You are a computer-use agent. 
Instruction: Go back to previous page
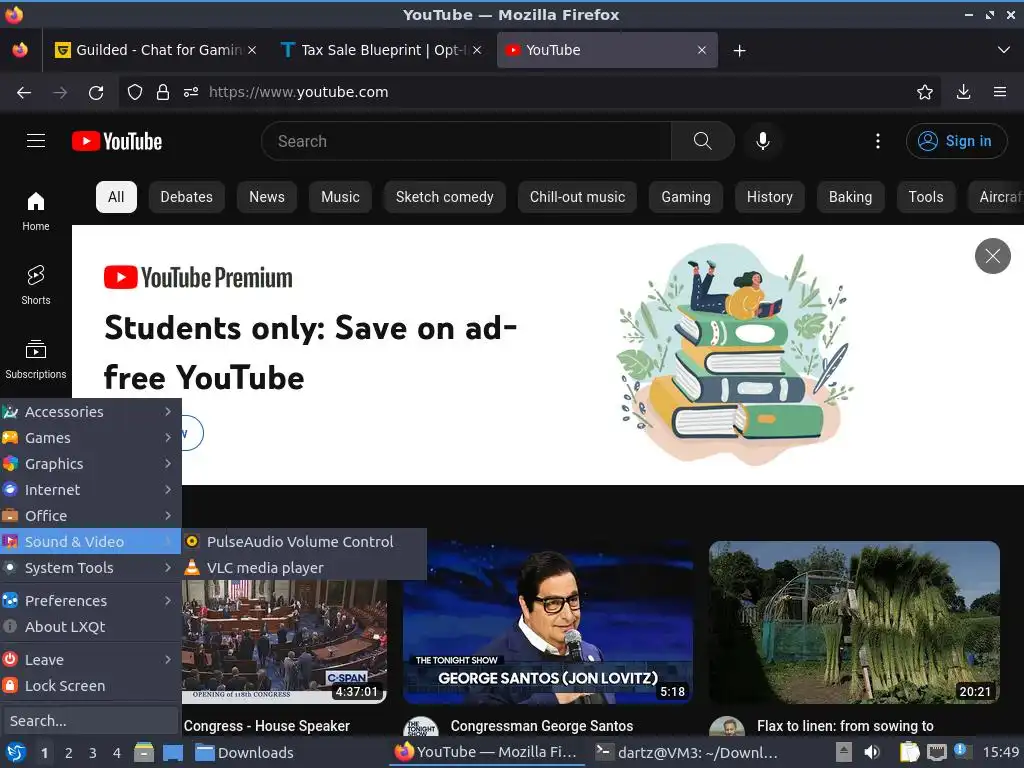pyautogui.click(x=24, y=92)
